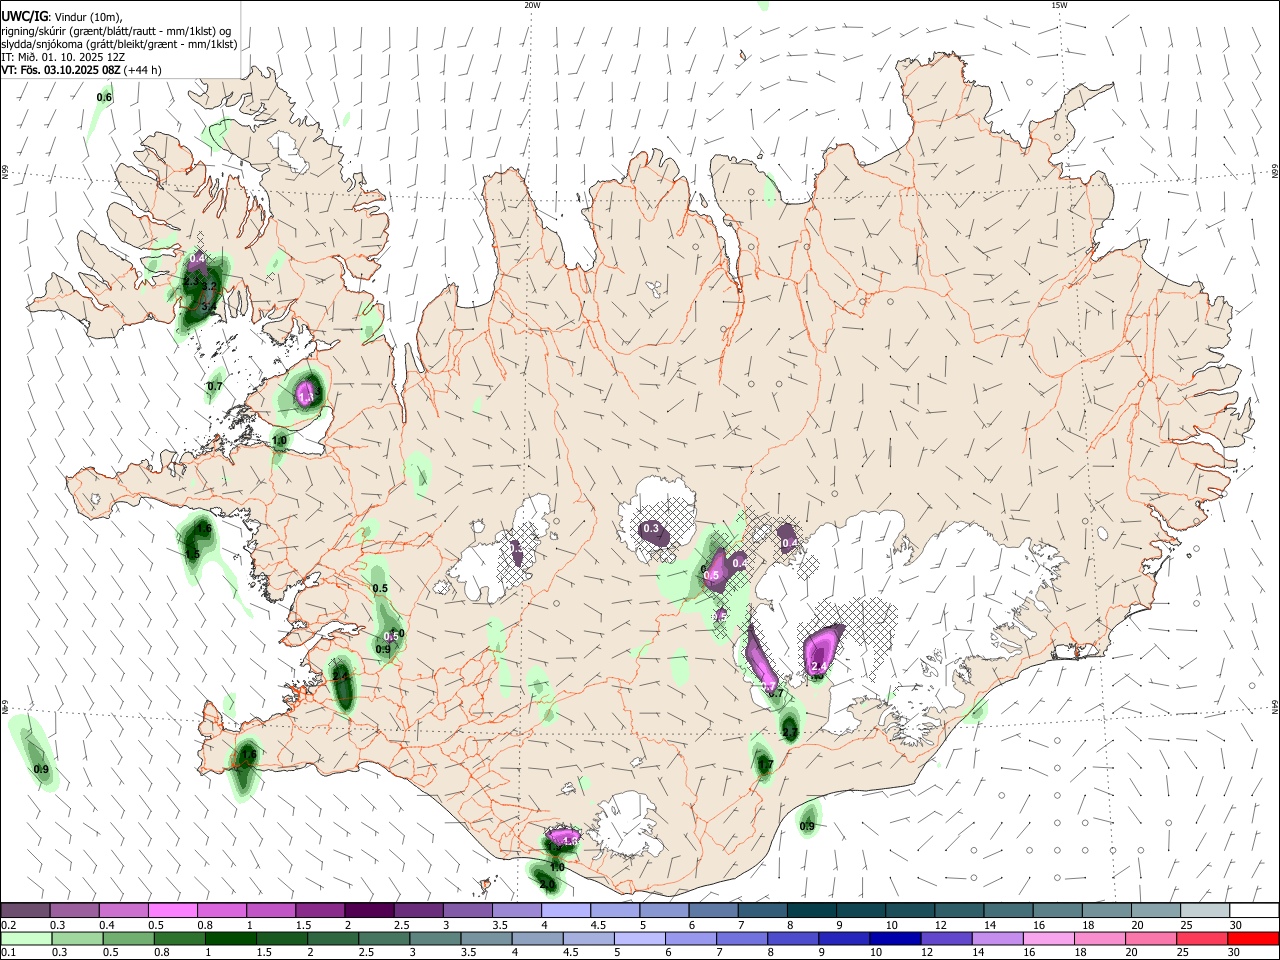The height and width of the screenshot is (960, 1280).
Task: Click the 'UWC/IG: Vindur (10m)' title line
Action: coord(61,16)
